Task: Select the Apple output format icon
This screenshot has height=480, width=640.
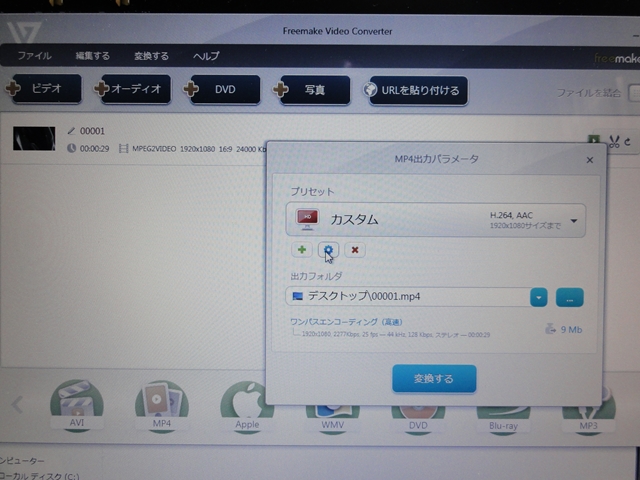Action: [247, 407]
